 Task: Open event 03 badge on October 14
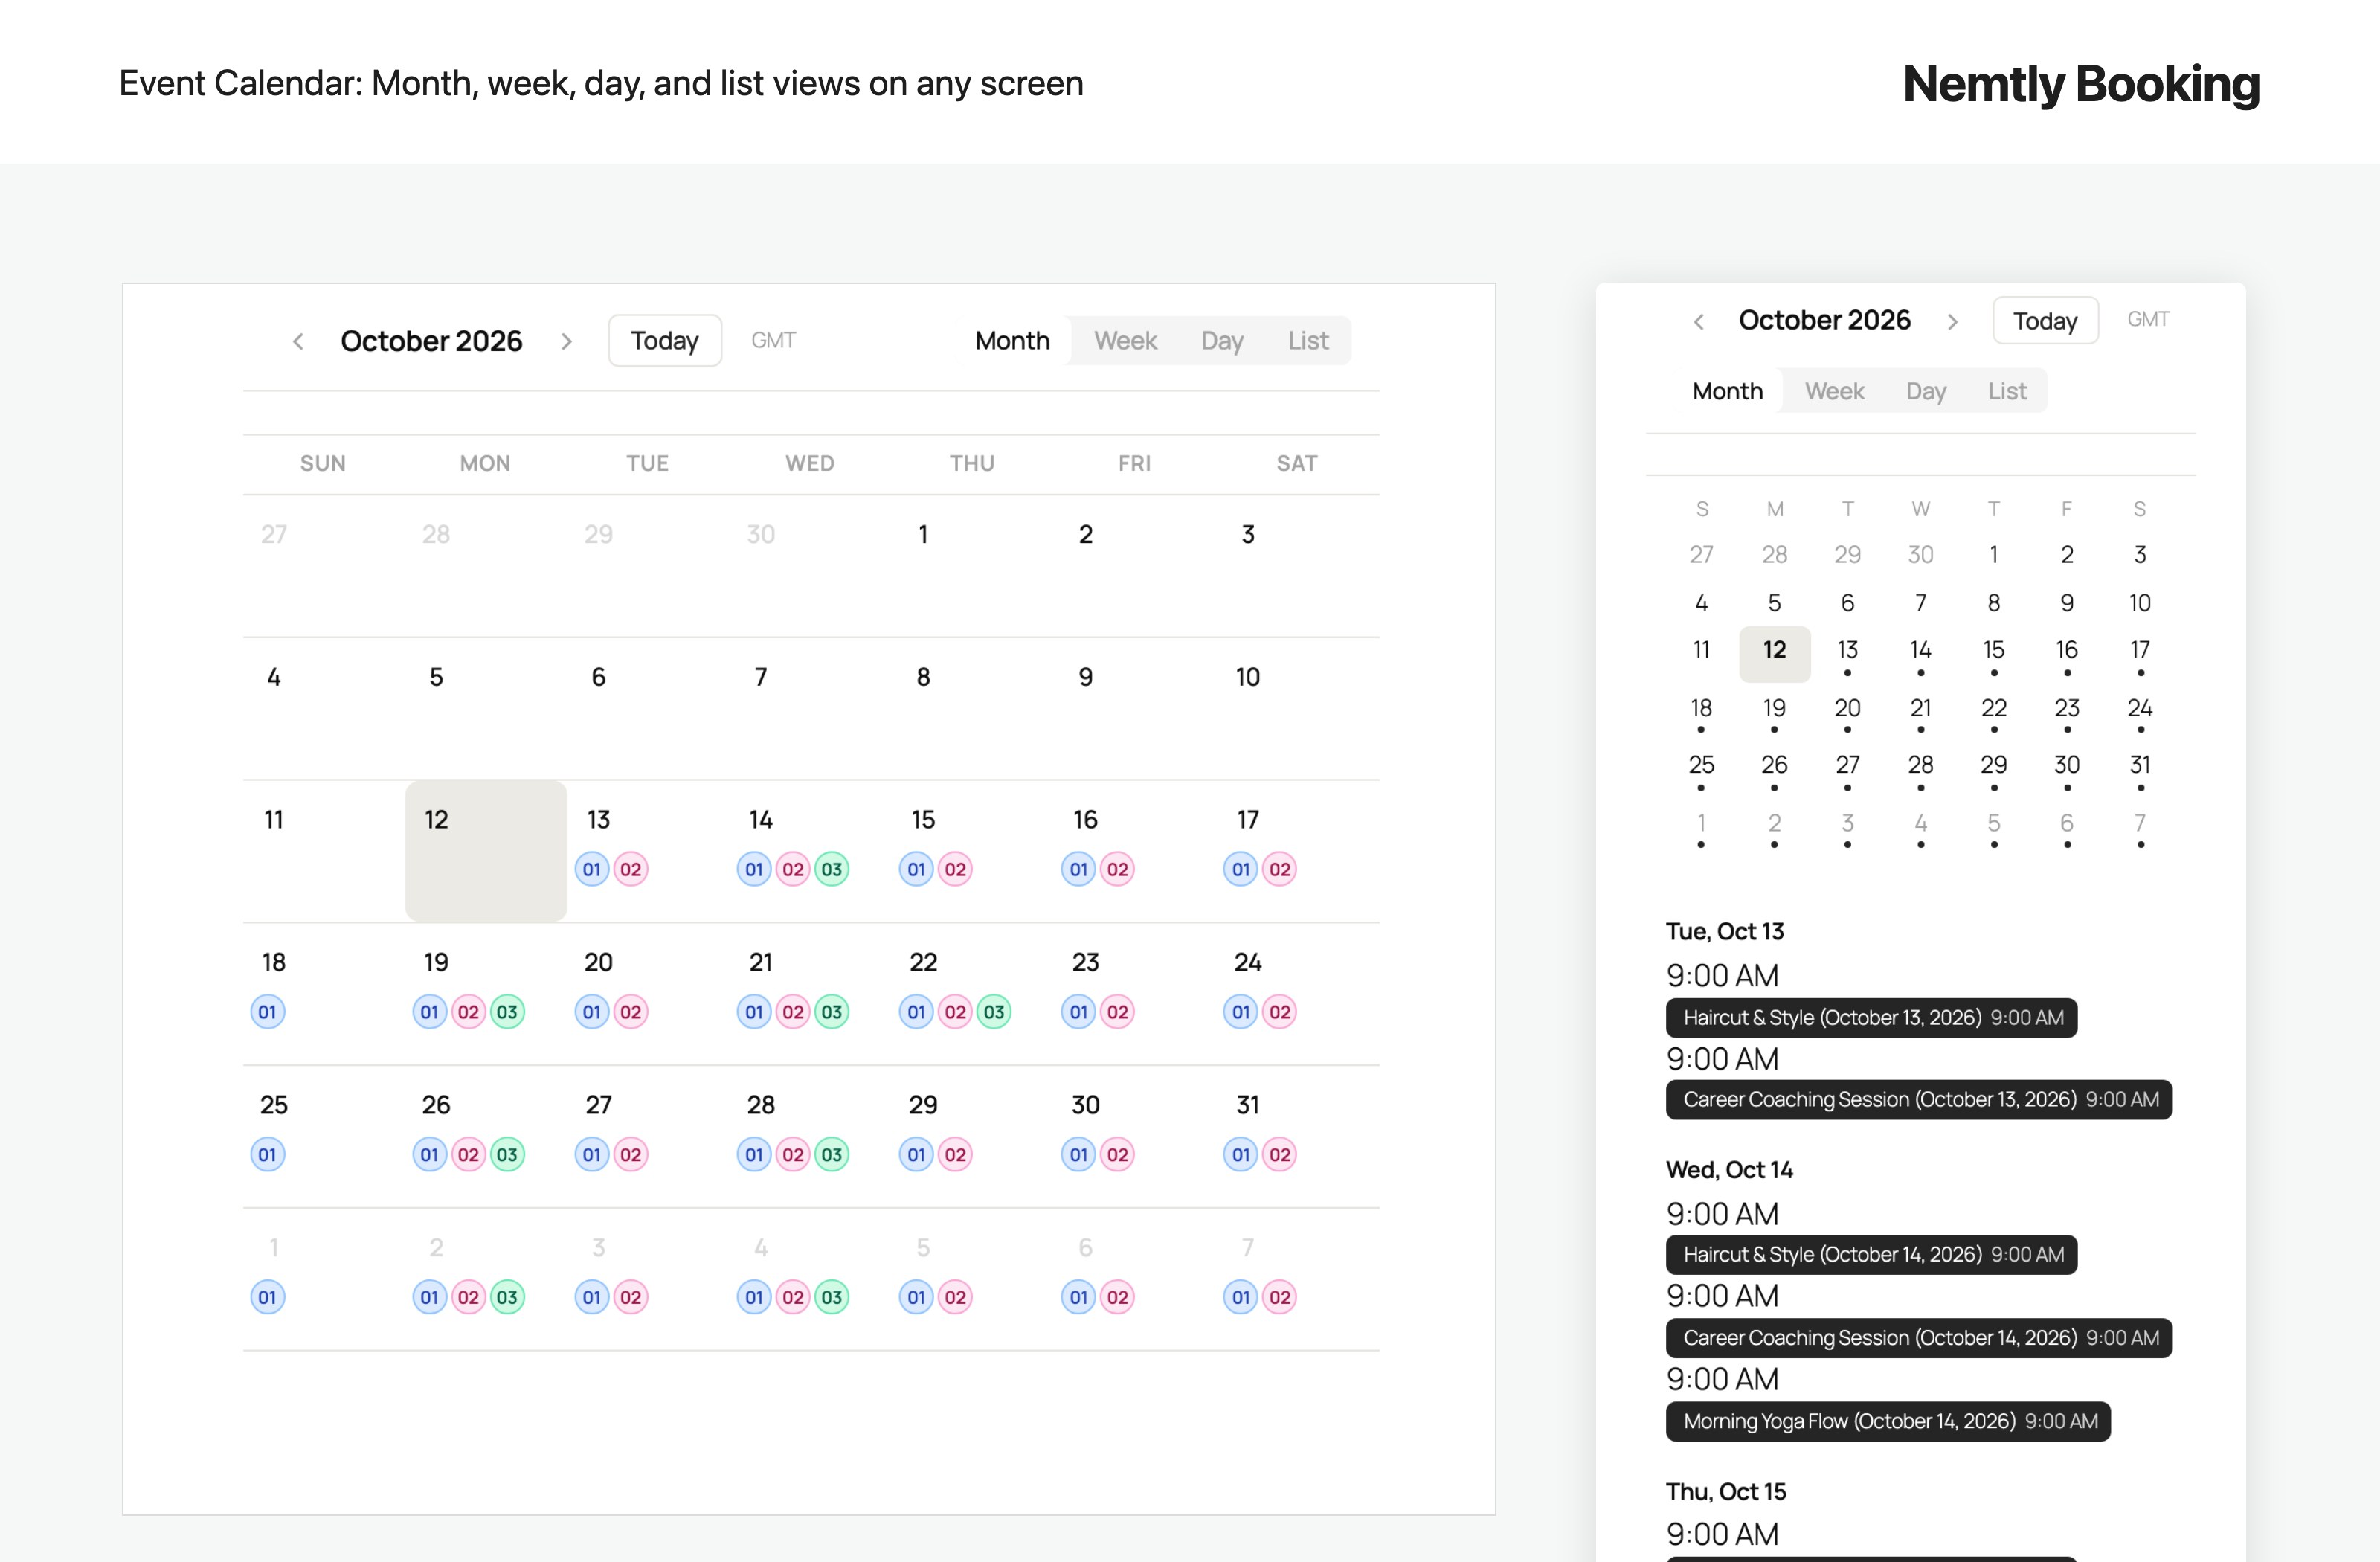click(x=832, y=869)
